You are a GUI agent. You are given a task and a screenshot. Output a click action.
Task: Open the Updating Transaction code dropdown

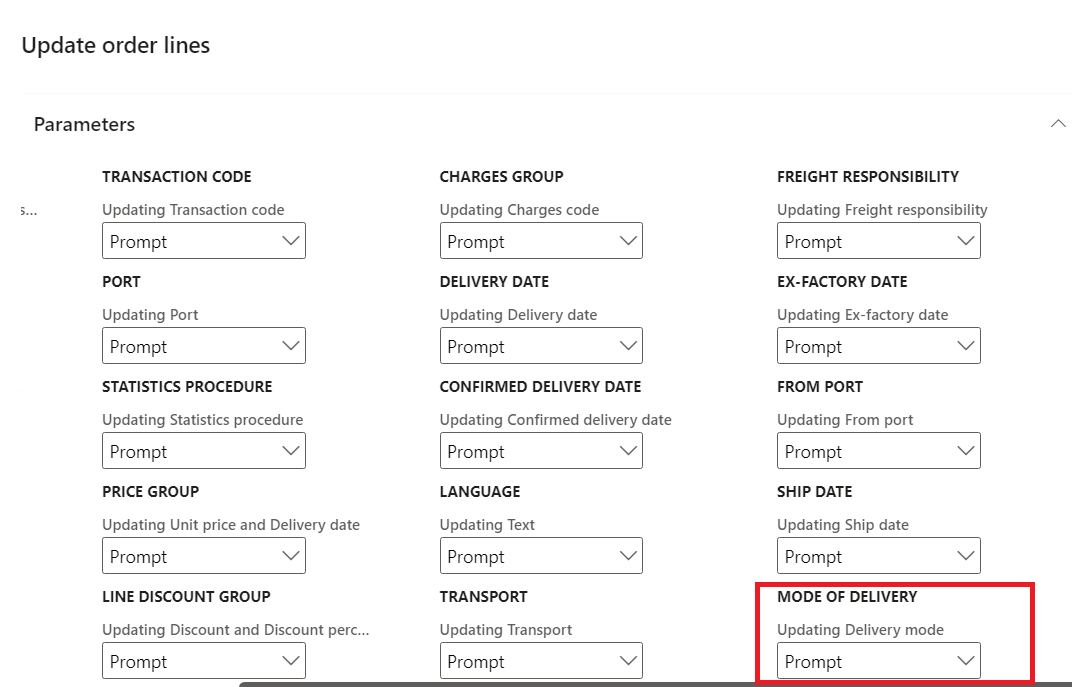point(204,241)
